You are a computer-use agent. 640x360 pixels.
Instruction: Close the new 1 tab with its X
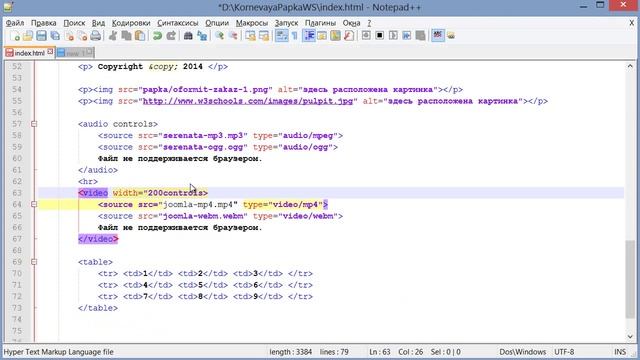(x=89, y=52)
